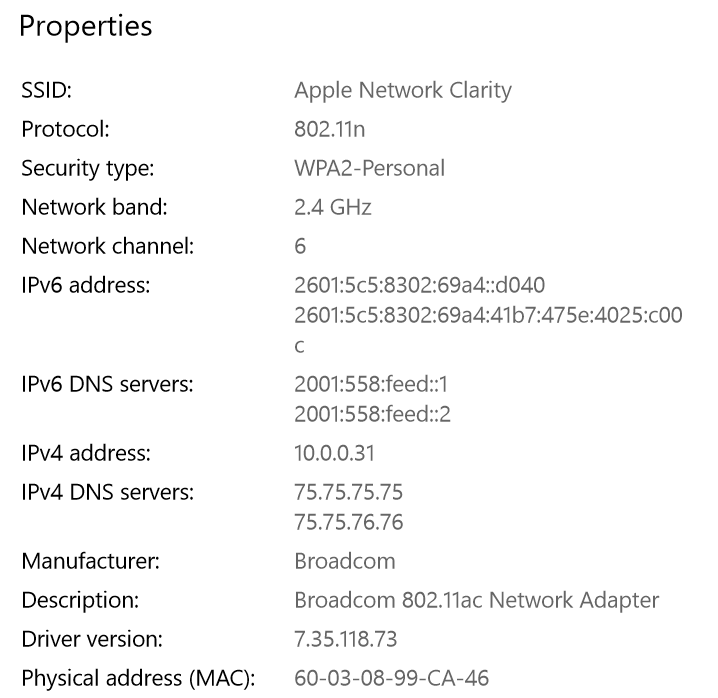718x698 pixels.
Task: Click IPv6 DNS server 2001:558:feed::1
Action: click(x=372, y=383)
